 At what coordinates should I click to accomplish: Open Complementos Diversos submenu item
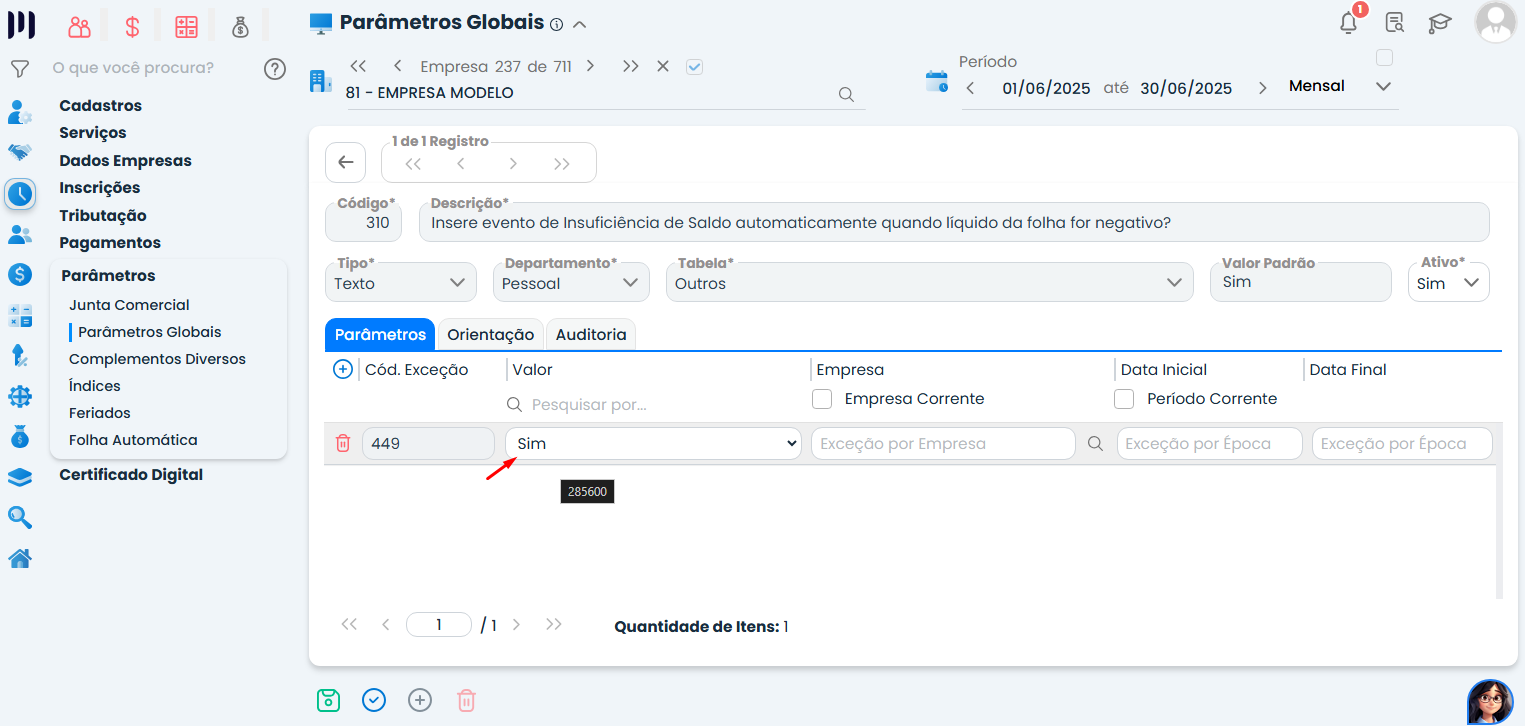pyautogui.click(x=157, y=359)
